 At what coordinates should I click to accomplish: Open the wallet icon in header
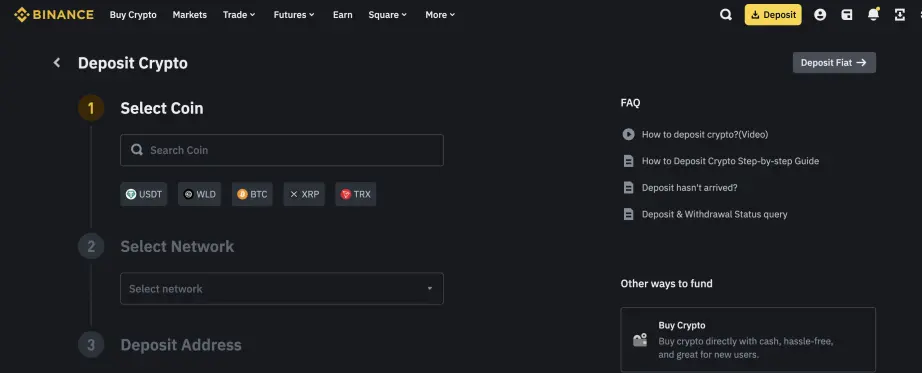(x=847, y=15)
